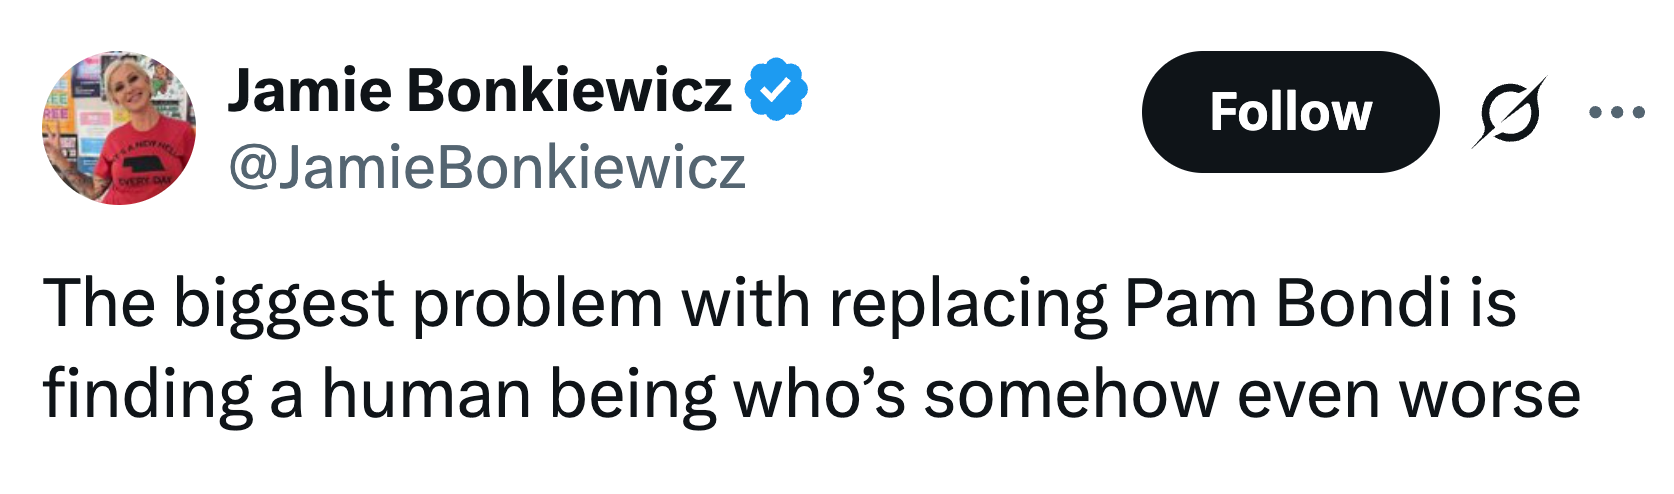
Task: Open Jamie Bonkiewicz's profile picture
Action: pos(119,127)
